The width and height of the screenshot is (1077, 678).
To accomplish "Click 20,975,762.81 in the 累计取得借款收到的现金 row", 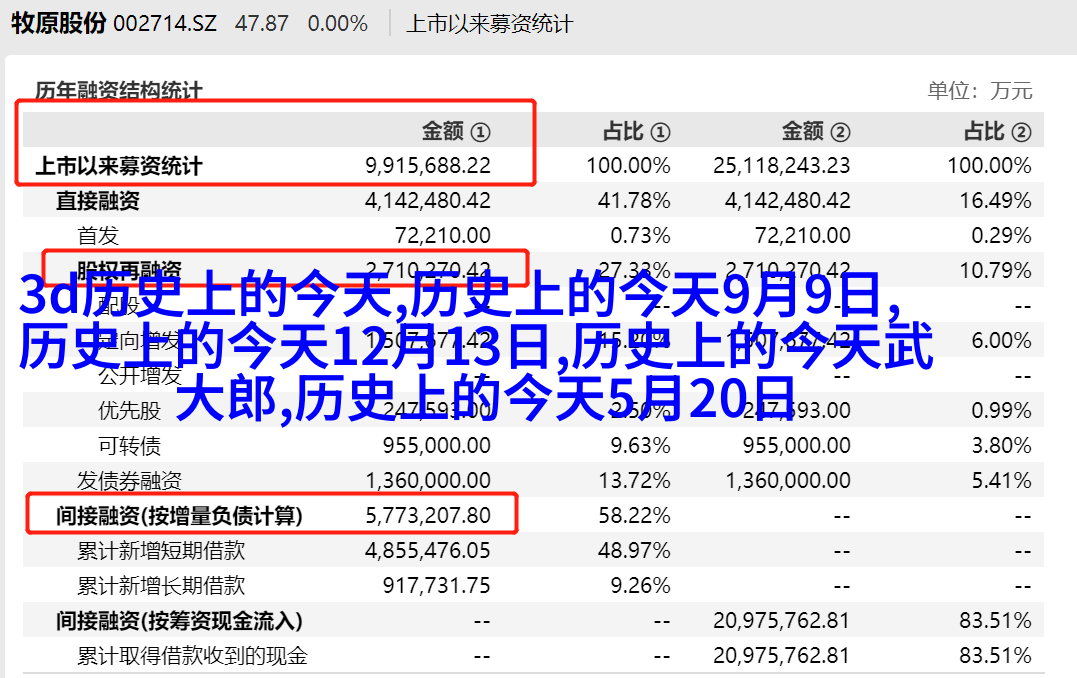I will 782,656.
